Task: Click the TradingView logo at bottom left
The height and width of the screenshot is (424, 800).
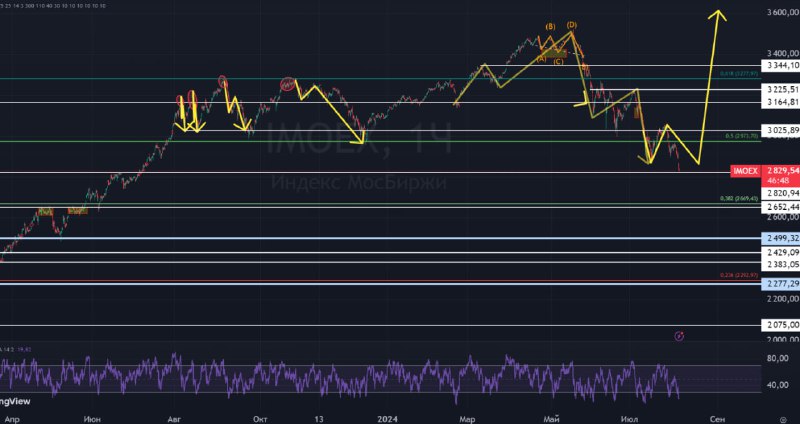Action: (15, 401)
